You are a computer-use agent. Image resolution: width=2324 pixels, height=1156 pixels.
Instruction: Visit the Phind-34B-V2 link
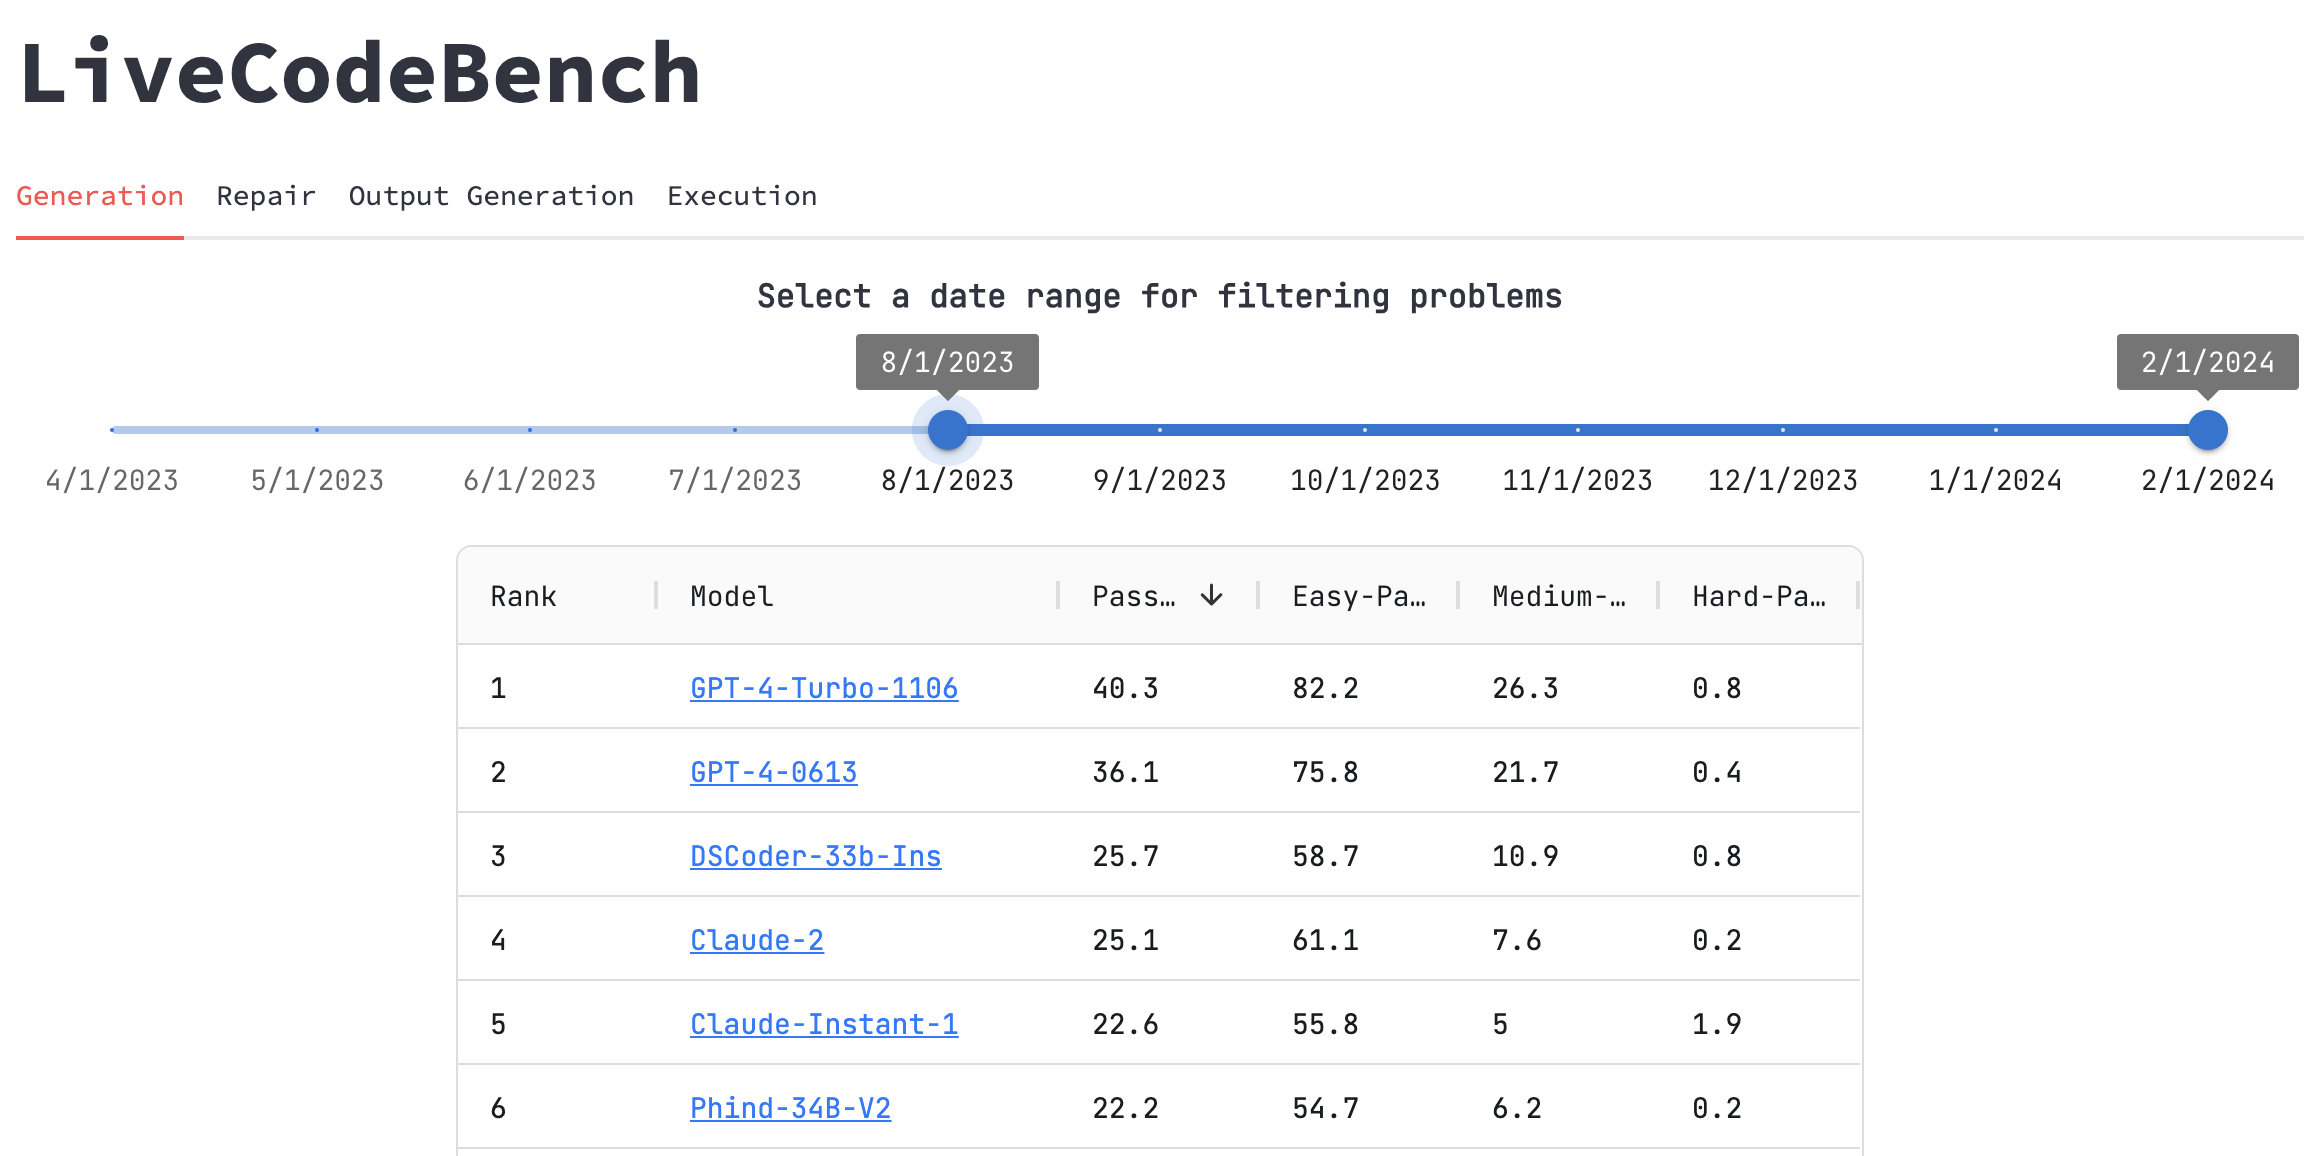pyautogui.click(x=790, y=1108)
